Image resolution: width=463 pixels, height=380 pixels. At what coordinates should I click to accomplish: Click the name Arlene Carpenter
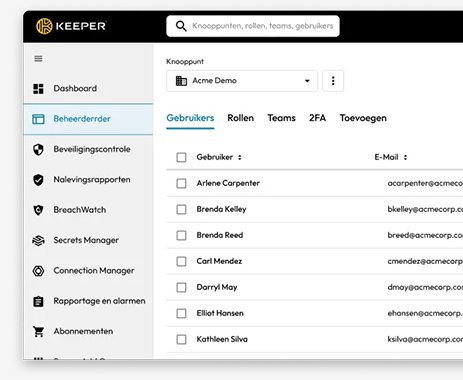pos(228,183)
